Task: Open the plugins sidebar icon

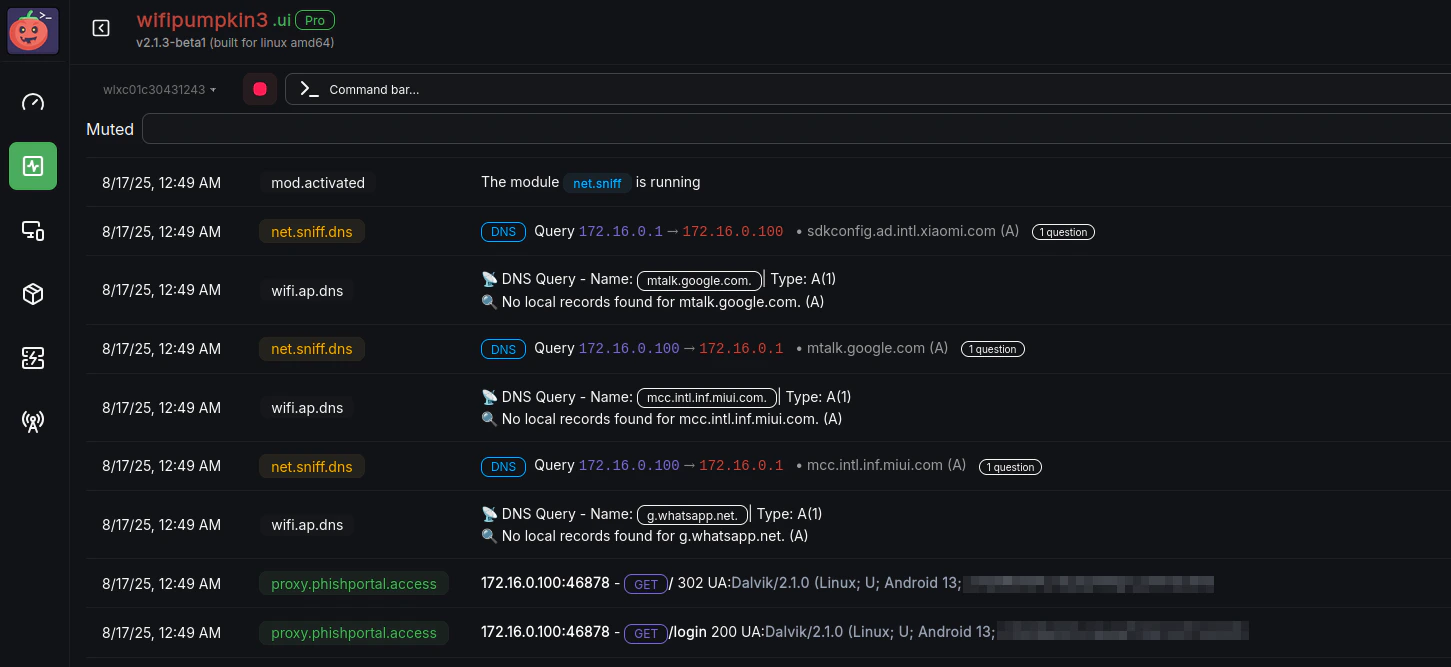Action: pos(32,357)
